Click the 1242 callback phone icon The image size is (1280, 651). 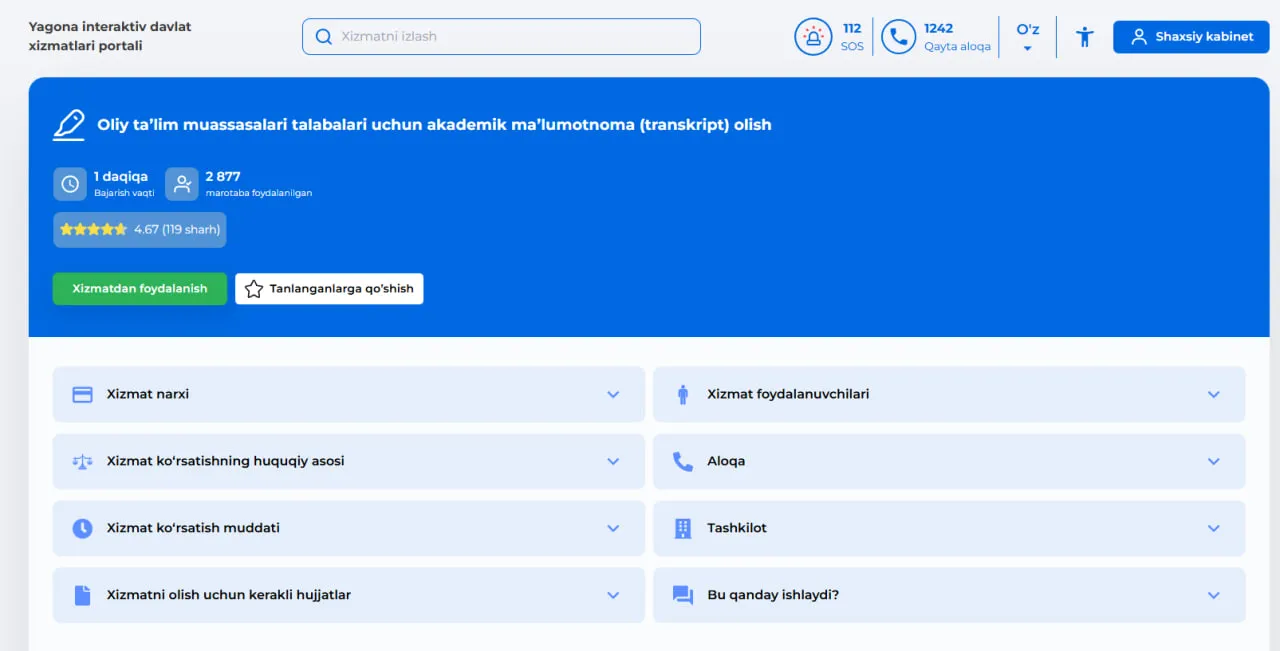click(898, 37)
